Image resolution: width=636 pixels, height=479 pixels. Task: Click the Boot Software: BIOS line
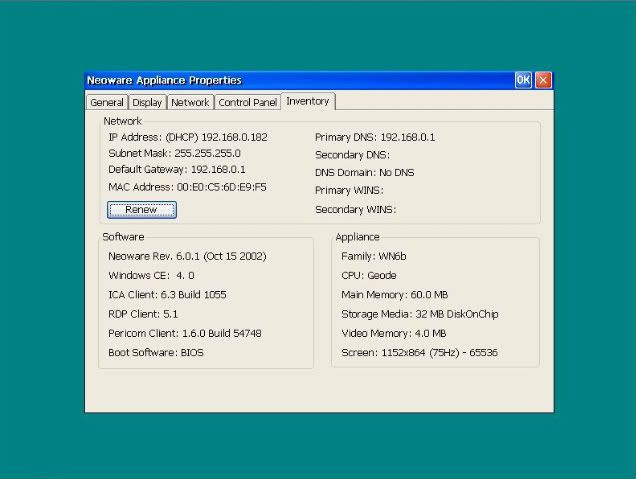coord(156,352)
